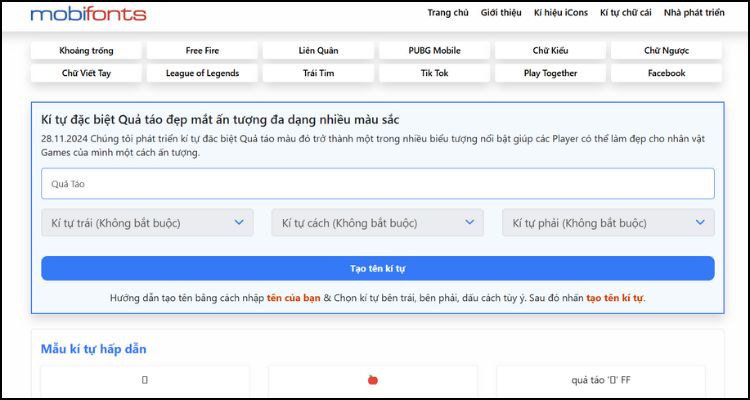Select the Chữ Ngược category

click(666, 50)
